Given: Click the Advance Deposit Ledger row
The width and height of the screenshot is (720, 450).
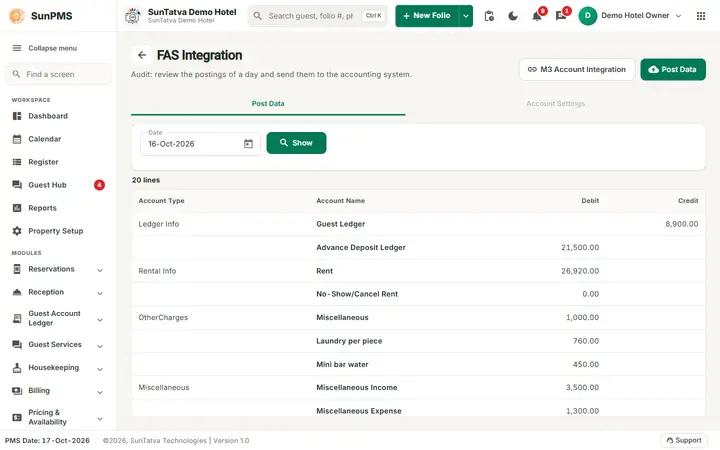Looking at the screenshot, I should point(418,248).
